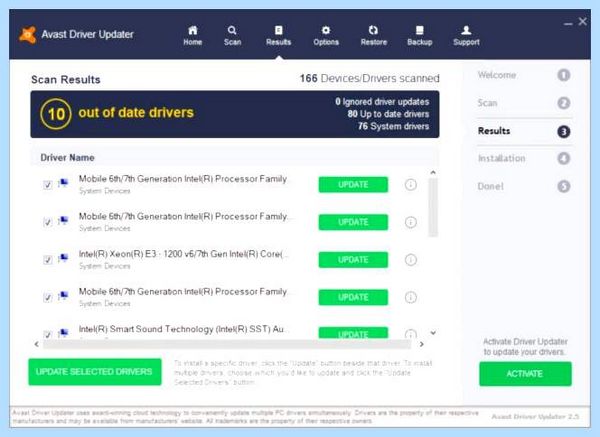Select the Scan step in right sidebar
The height and width of the screenshot is (437, 600).
click(x=524, y=103)
